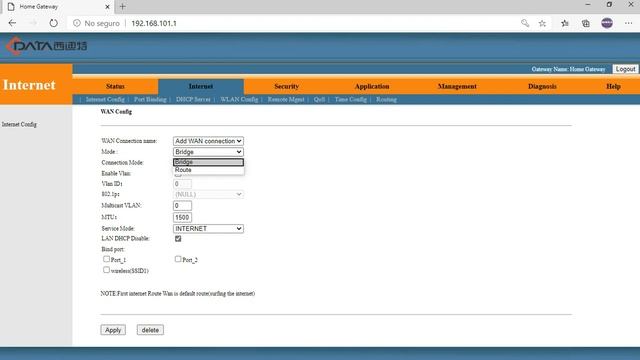640x360 pixels.
Task: Click 'Gateway Name: Home Gateway' text
Action: 568,69
